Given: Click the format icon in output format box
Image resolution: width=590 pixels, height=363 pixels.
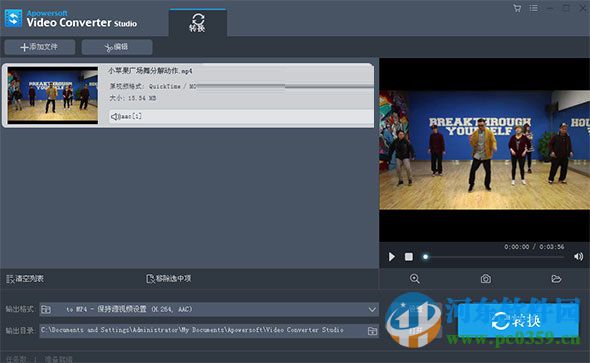Looking at the screenshot, I should [x=46, y=310].
